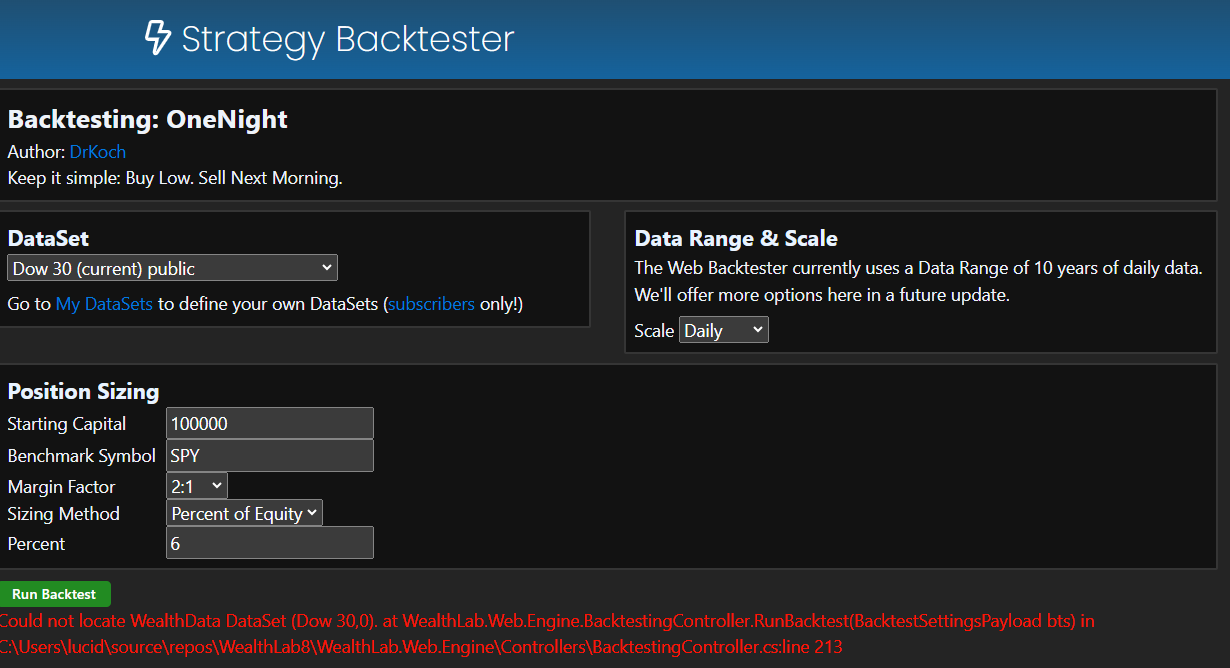The width and height of the screenshot is (1230, 668).
Task: Open author DrKoch's profile link
Action: coord(98,152)
